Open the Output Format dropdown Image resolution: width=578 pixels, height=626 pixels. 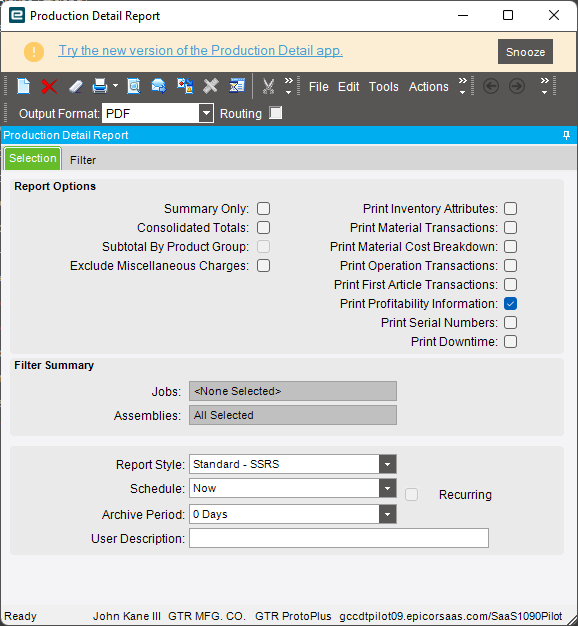coord(206,113)
